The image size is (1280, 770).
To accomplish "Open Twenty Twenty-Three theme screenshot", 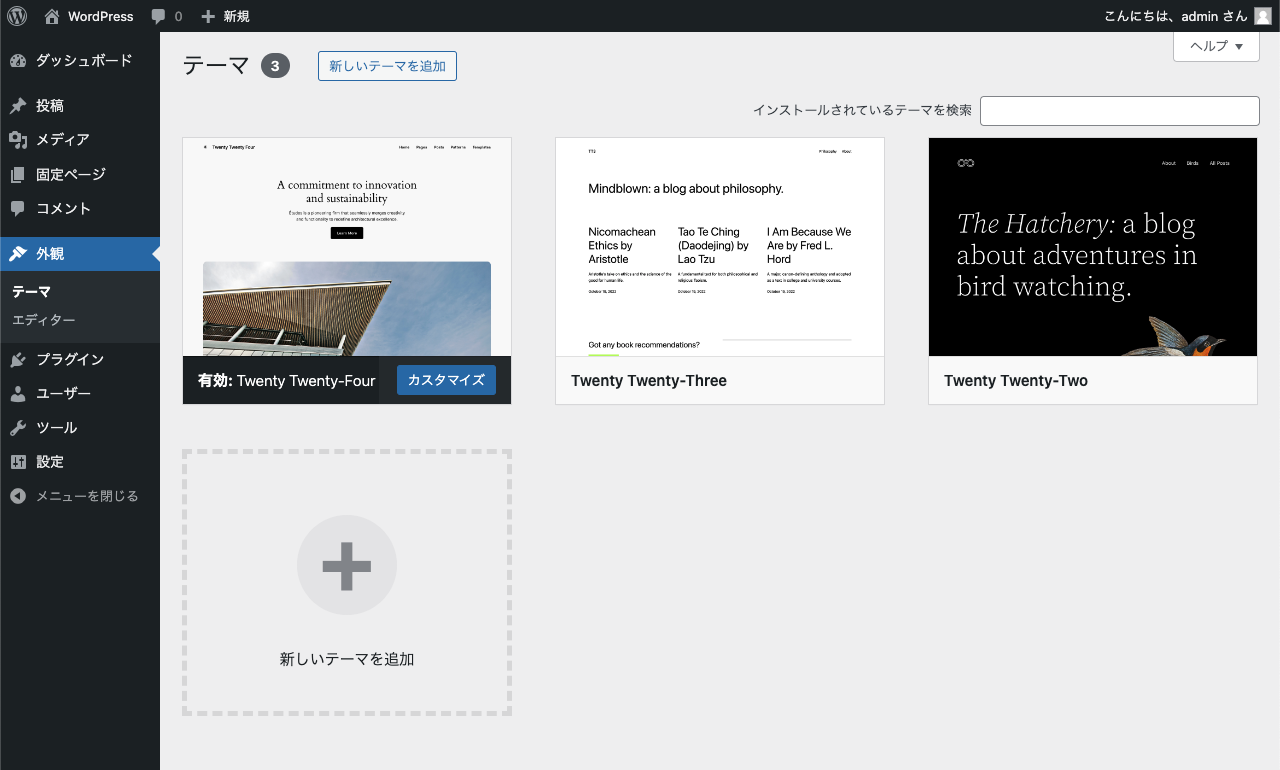I will point(720,247).
